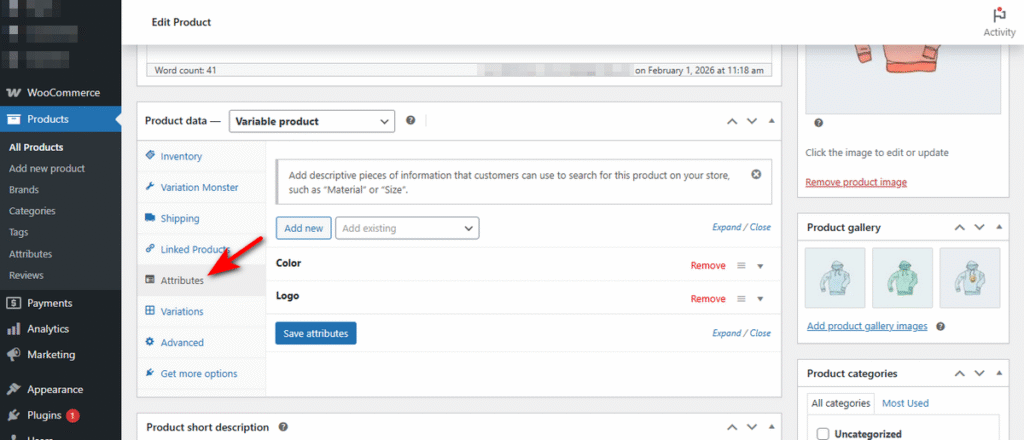This screenshot has height=440, width=1024.
Task: Move Product gallery panel down
Action: click(979, 227)
